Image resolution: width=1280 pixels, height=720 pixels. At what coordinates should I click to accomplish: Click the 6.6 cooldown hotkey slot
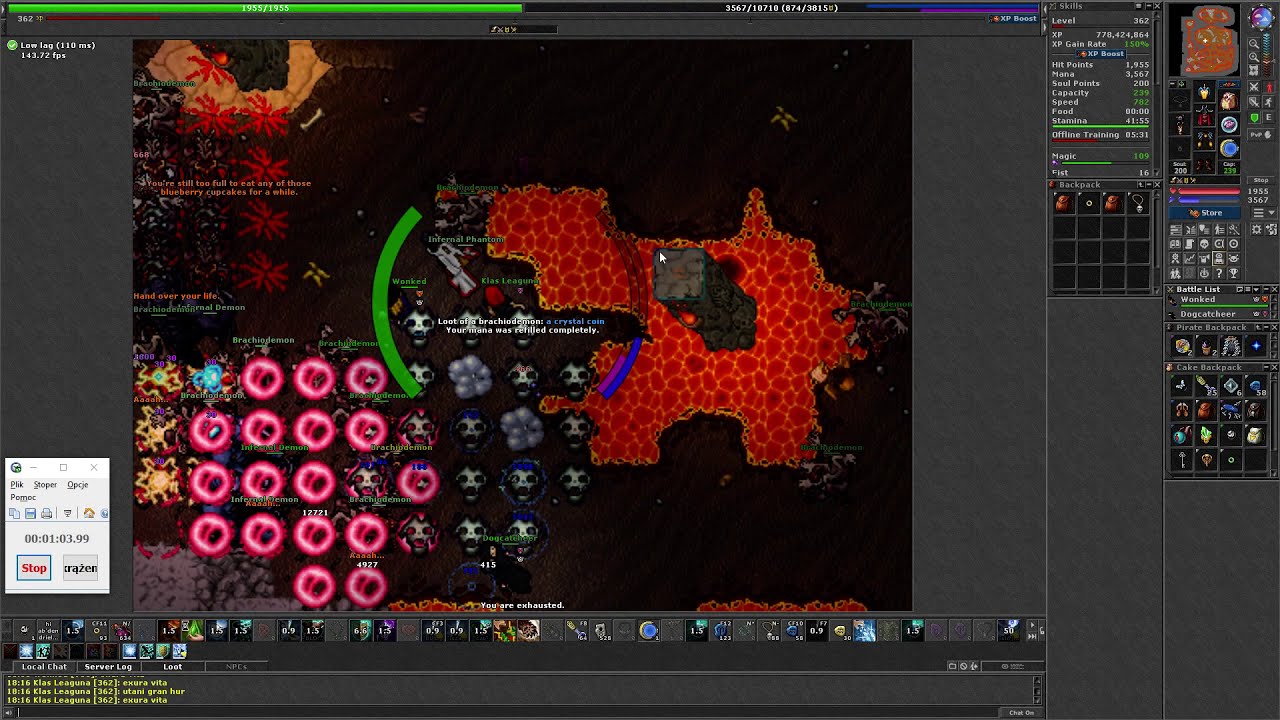(x=360, y=630)
